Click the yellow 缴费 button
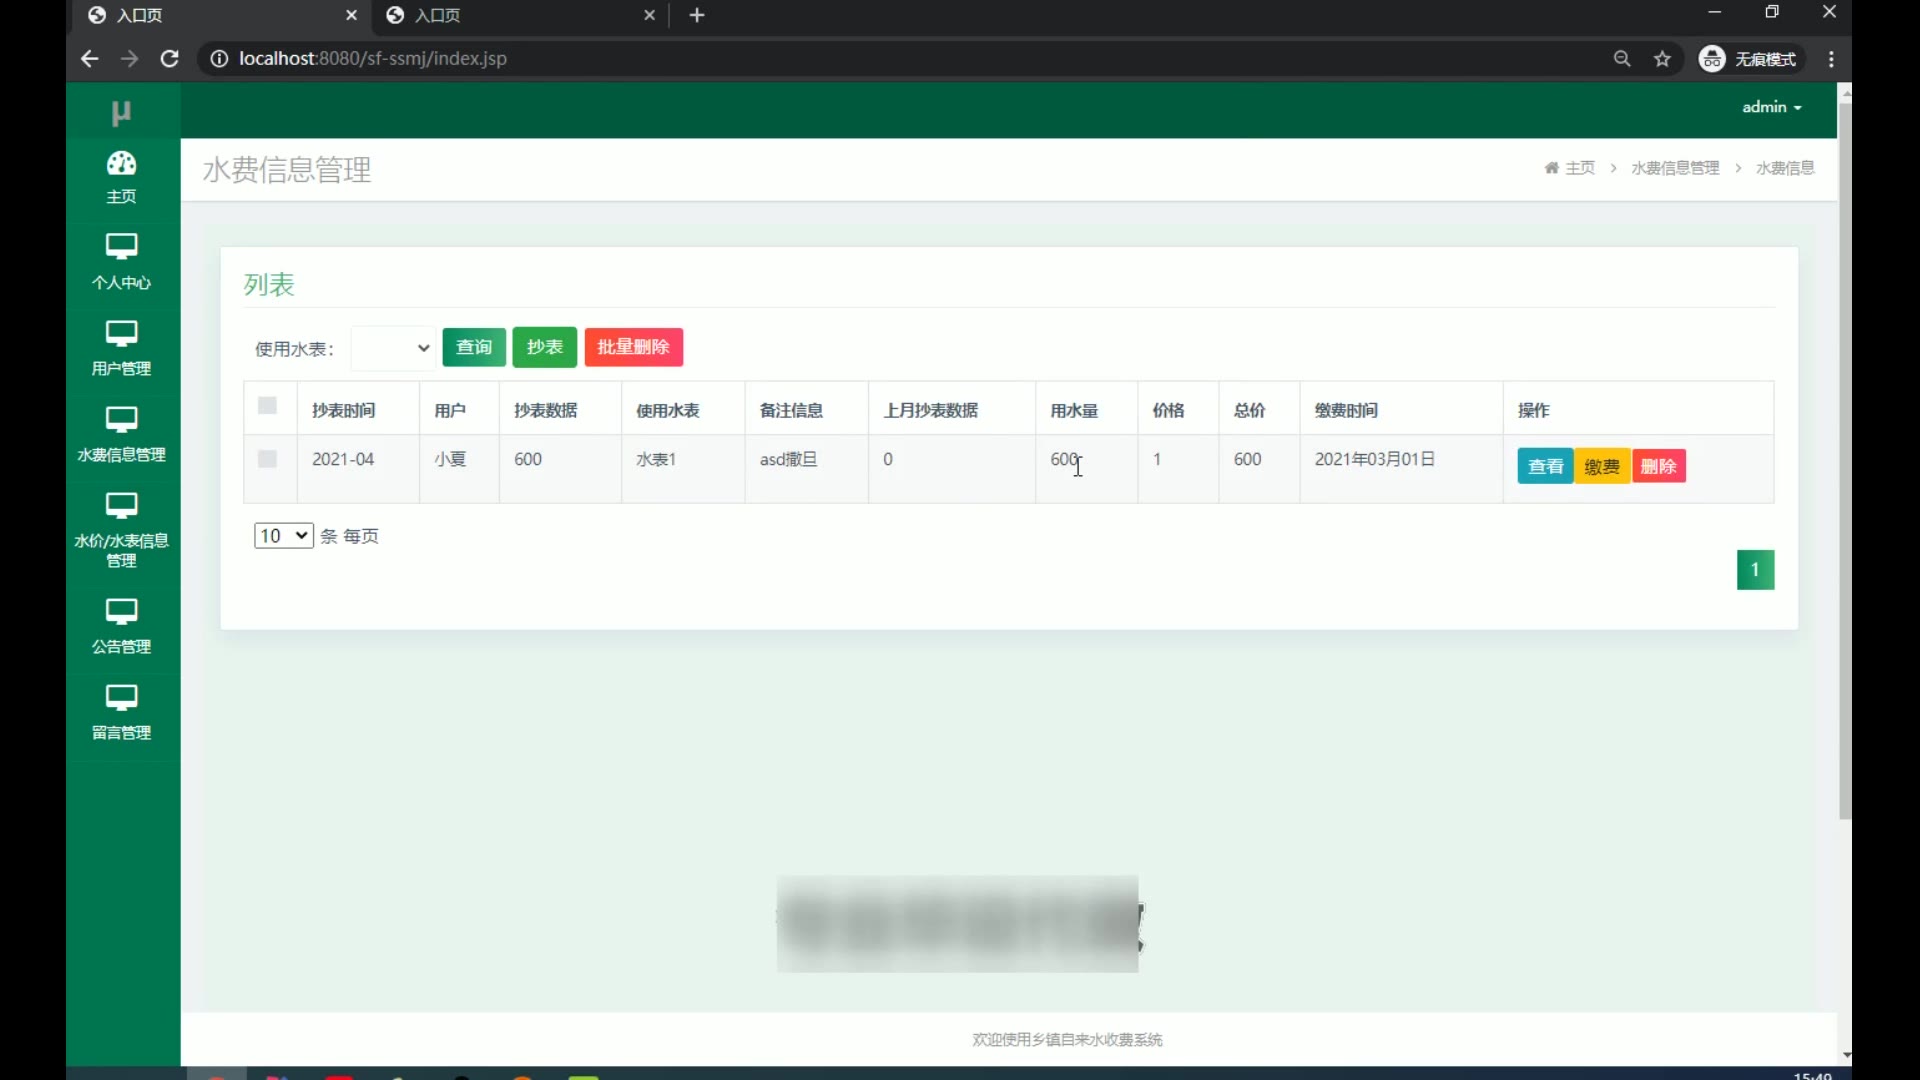 click(1602, 466)
